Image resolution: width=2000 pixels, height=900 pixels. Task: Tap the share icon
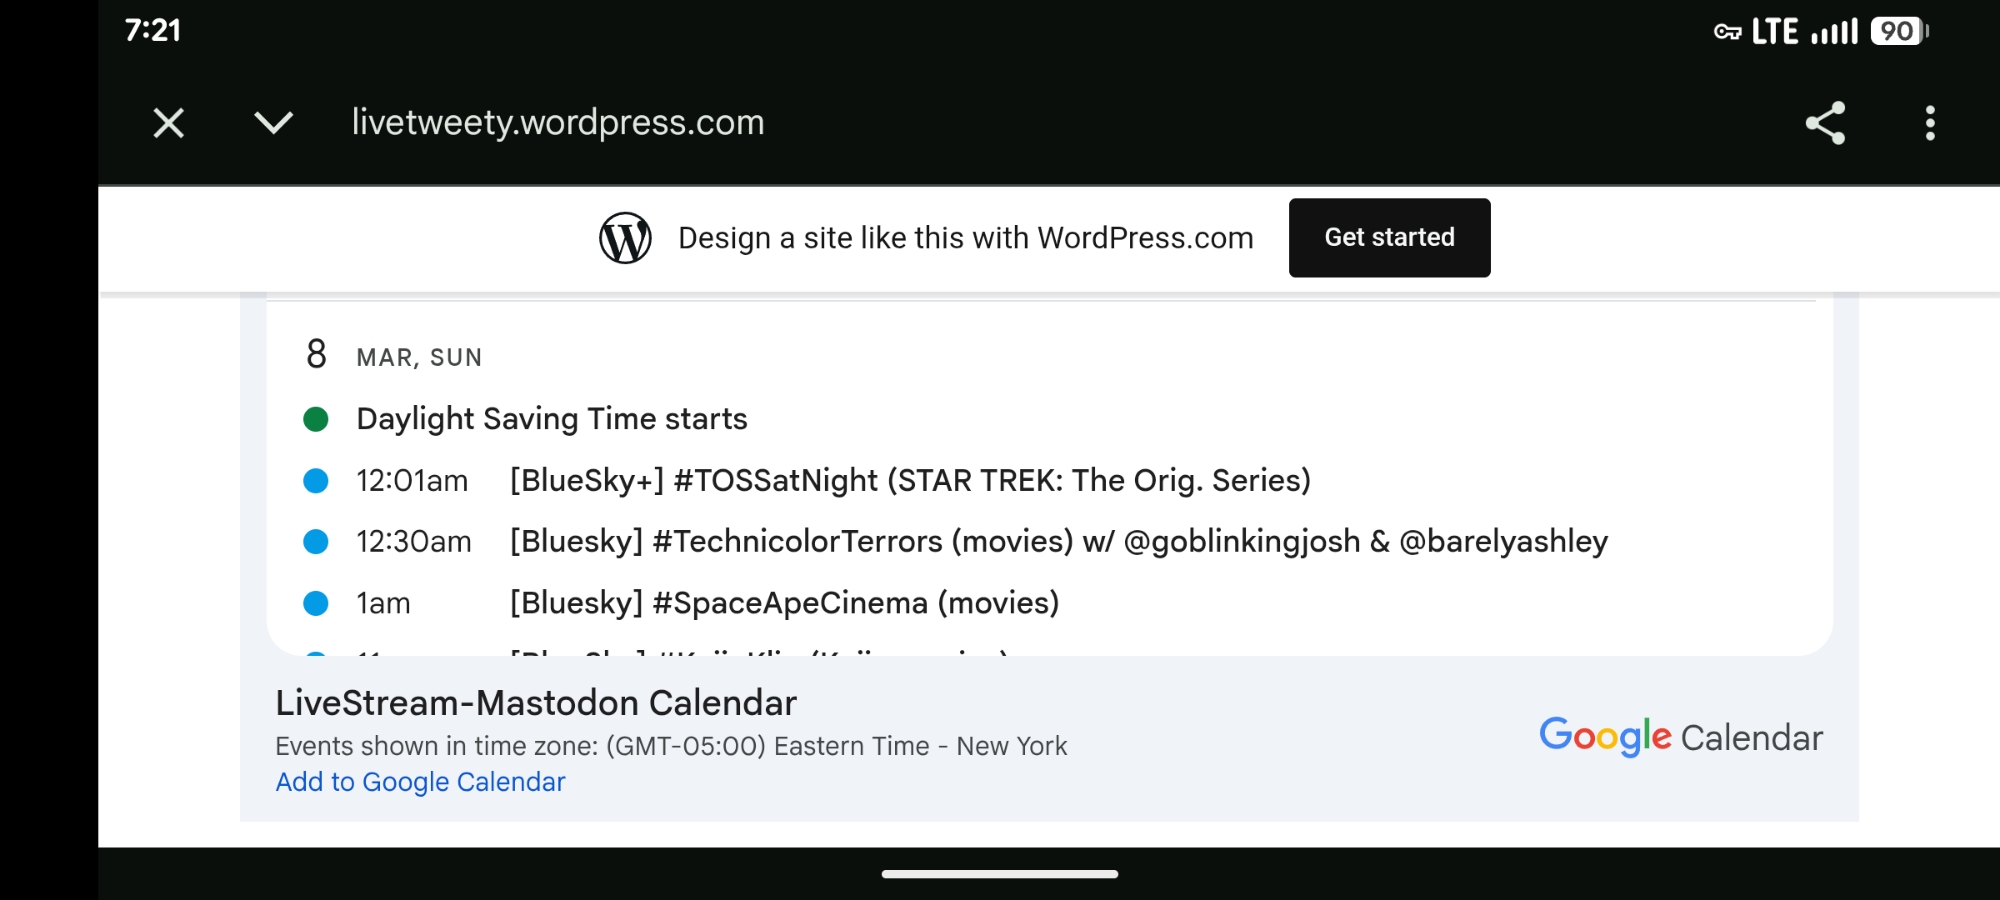tap(1825, 123)
